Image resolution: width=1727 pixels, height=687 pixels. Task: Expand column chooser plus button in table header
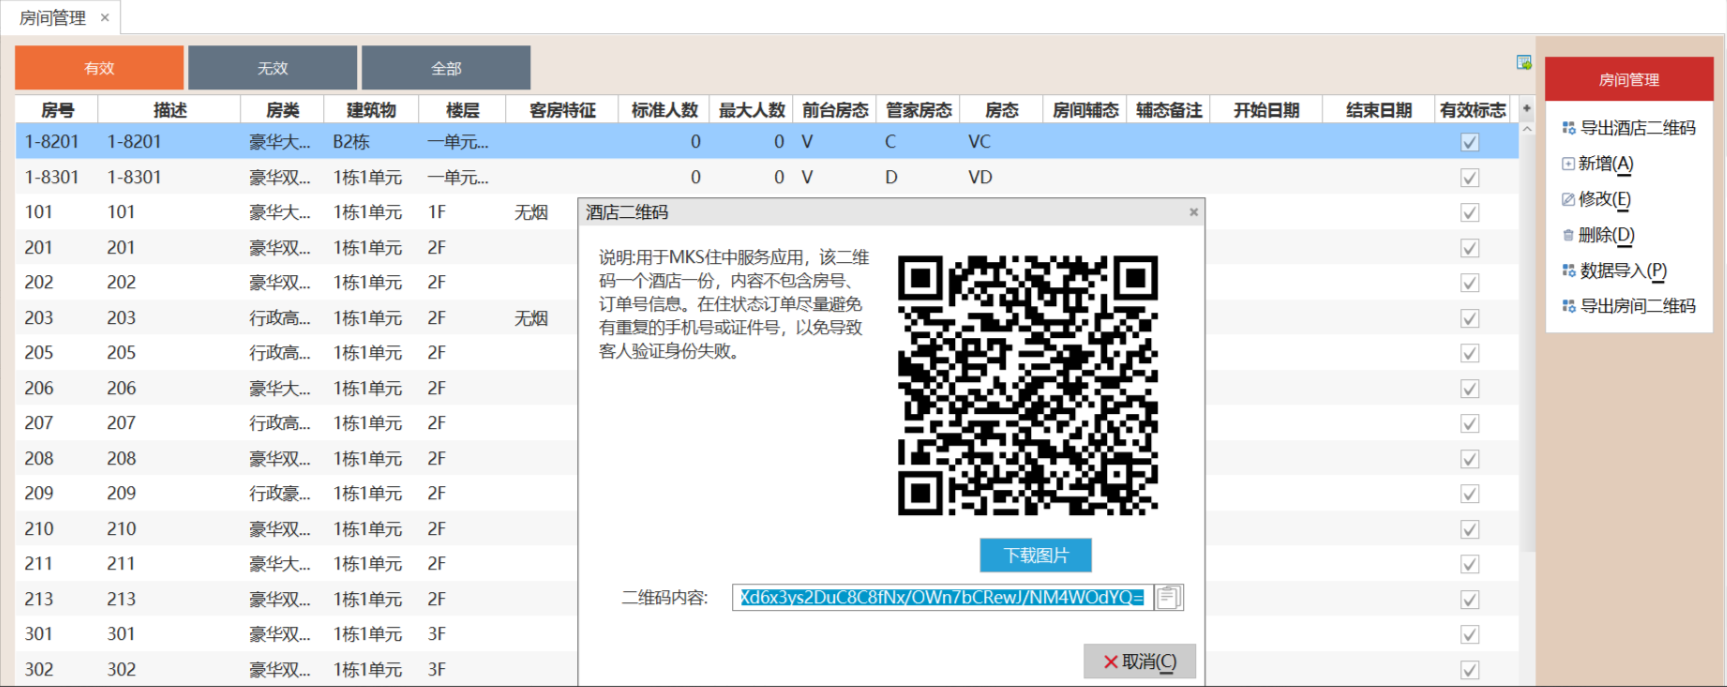(1526, 109)
